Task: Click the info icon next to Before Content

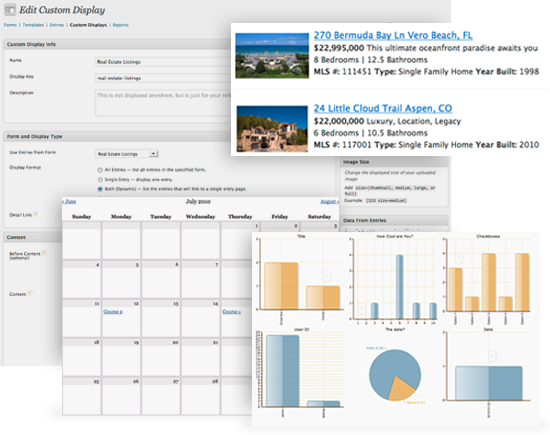Action: 44,253
